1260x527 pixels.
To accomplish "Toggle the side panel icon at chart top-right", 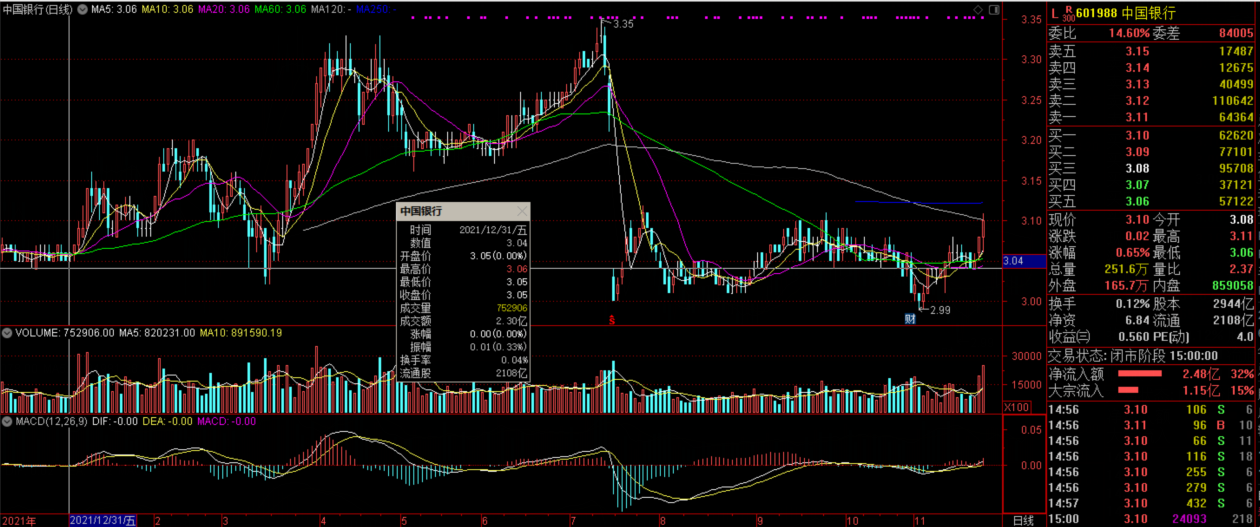I will coord(993,9).
